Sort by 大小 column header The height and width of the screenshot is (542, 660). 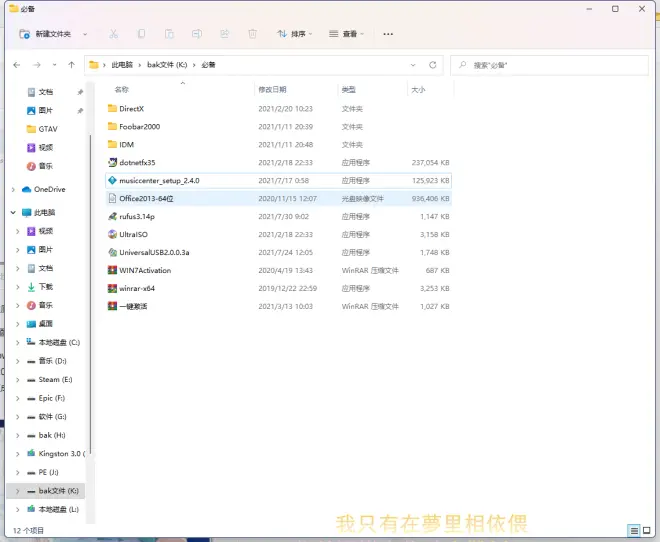tap(418, 90)
